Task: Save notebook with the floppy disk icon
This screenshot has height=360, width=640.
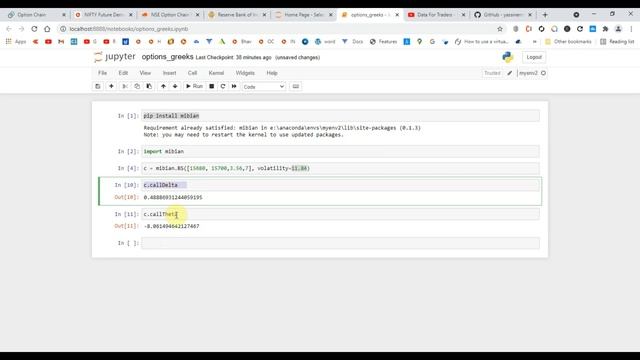Action: (98, 87)
